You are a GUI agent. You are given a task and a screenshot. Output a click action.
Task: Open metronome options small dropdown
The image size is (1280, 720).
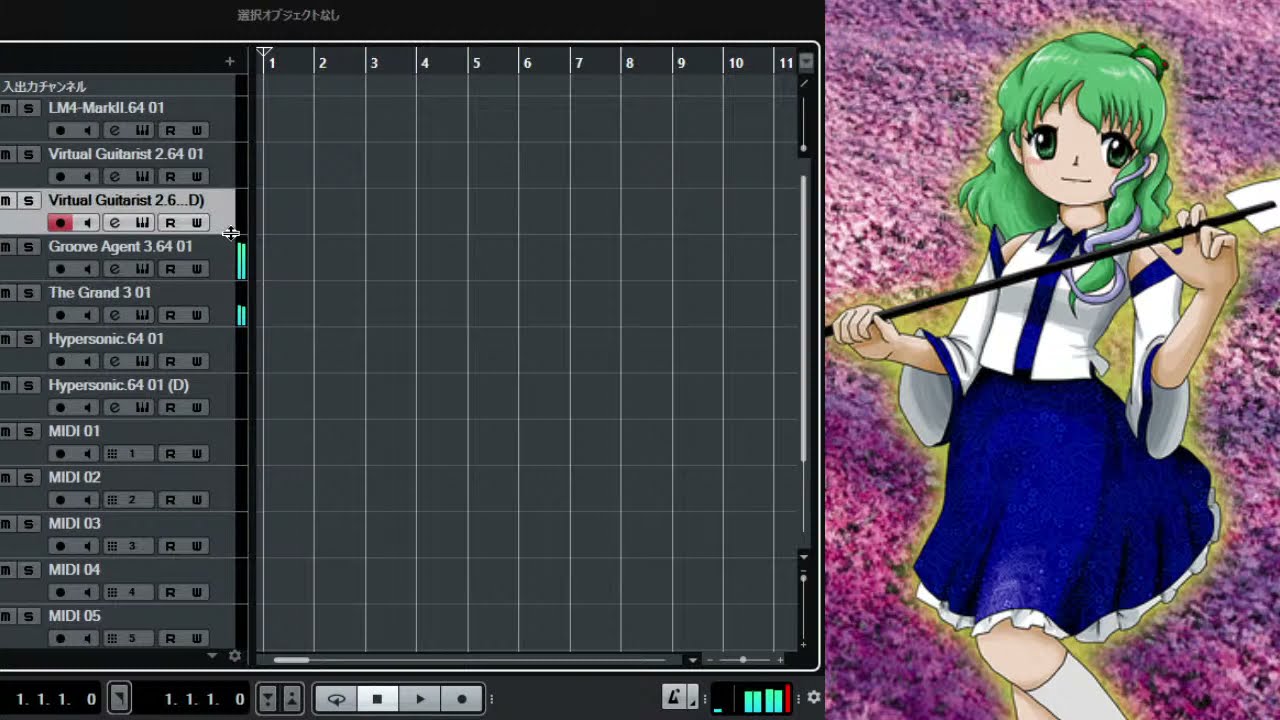pyautogui.click(x=692, y=699)
